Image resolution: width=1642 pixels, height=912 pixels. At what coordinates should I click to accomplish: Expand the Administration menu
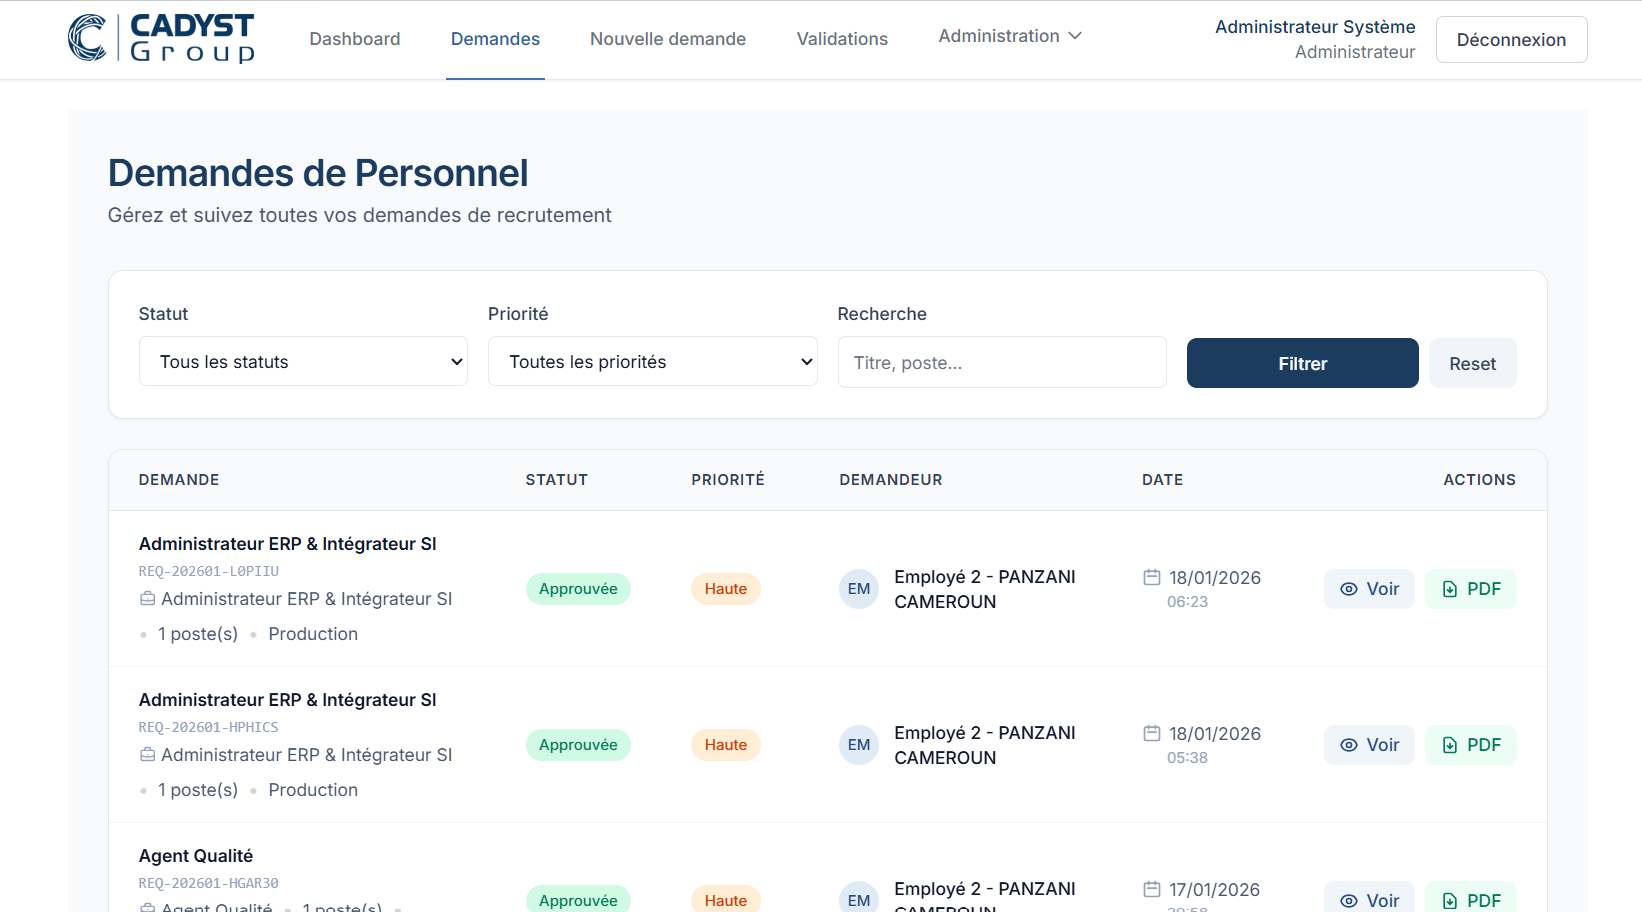pyautogui.click(x=1010, y=36)
